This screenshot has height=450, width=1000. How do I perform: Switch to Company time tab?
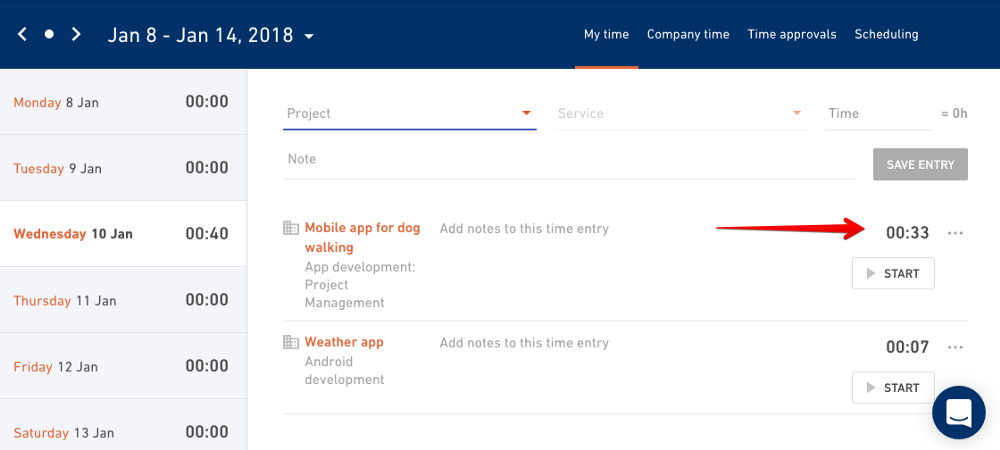tap(688, 34)
